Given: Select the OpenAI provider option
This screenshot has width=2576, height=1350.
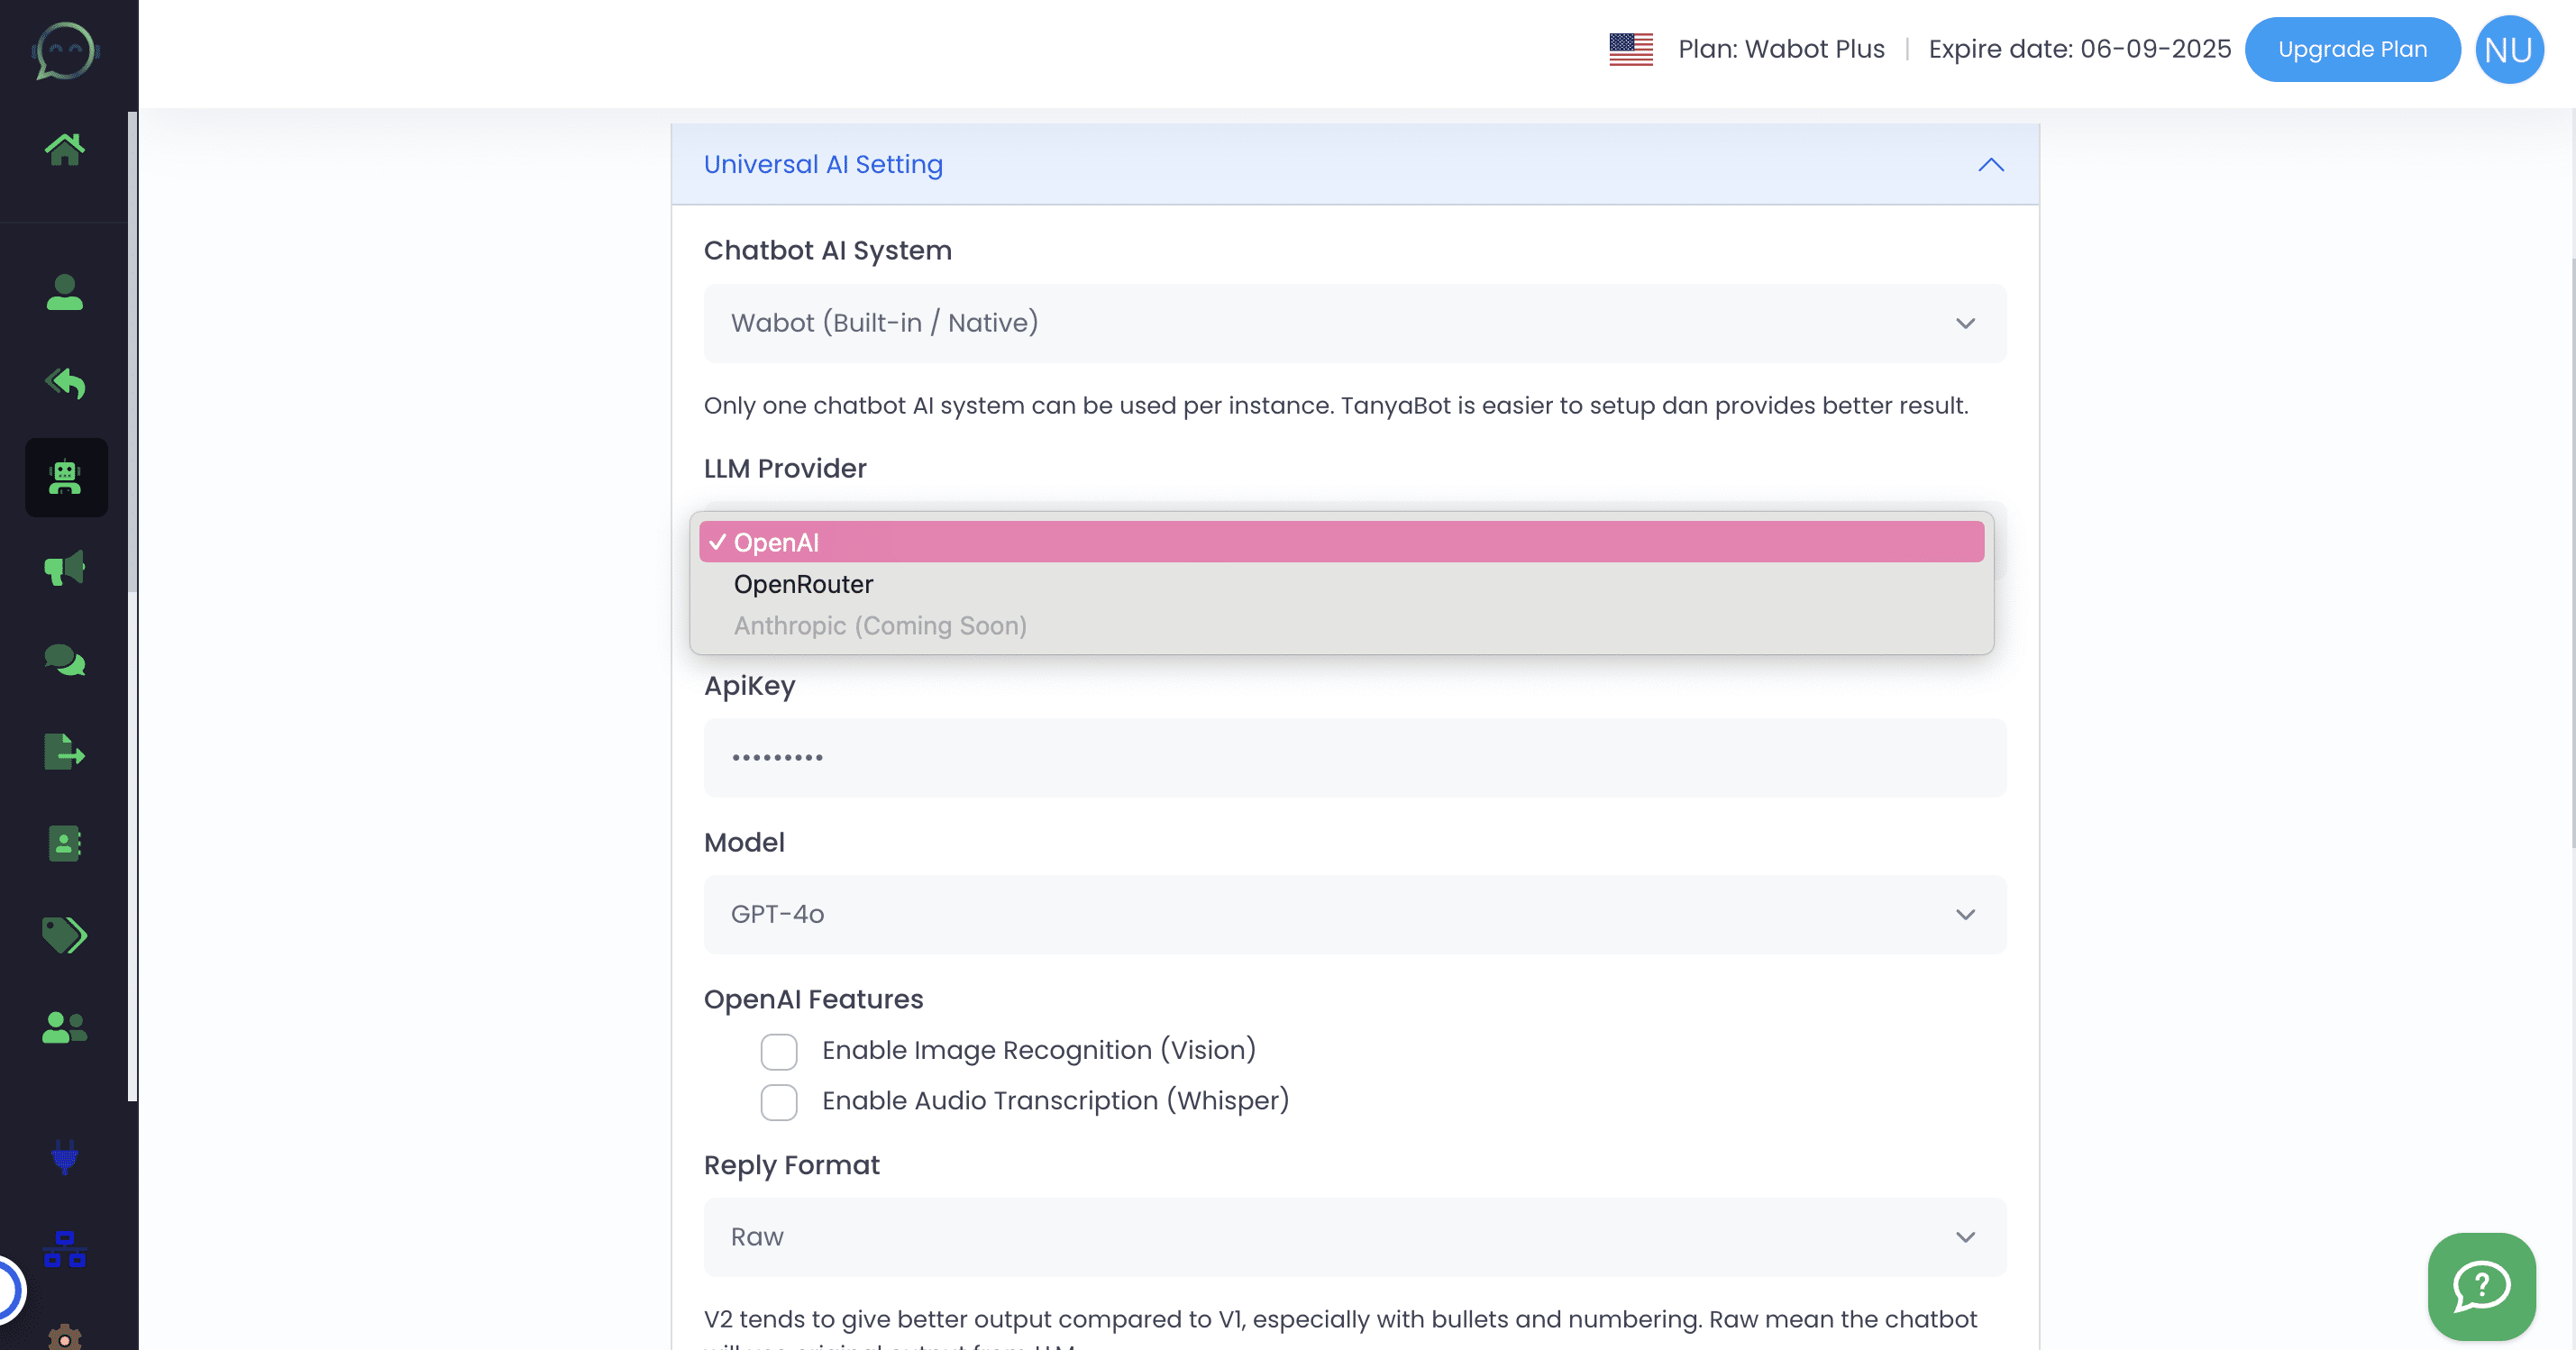Looking at the screenshot, I should (x=1341, y=542).
